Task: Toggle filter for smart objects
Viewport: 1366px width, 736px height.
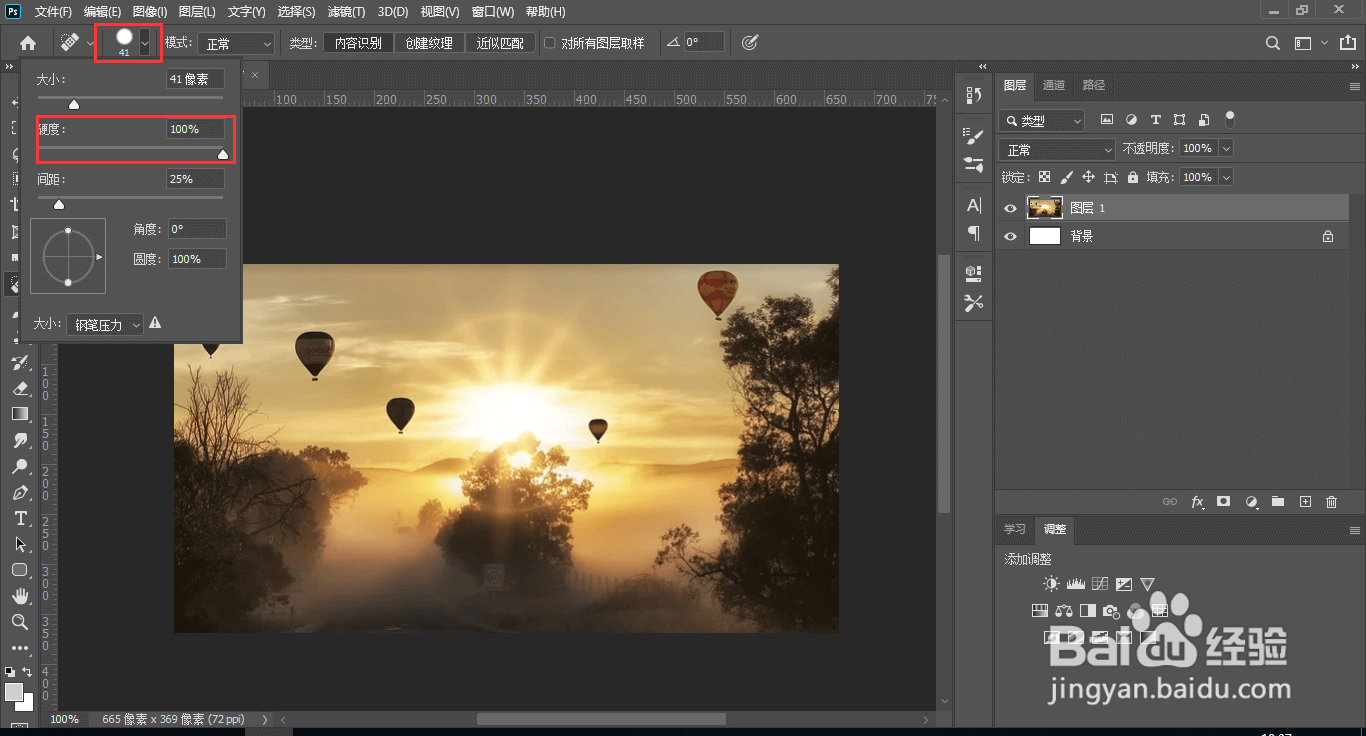Action: (1203, 119)
